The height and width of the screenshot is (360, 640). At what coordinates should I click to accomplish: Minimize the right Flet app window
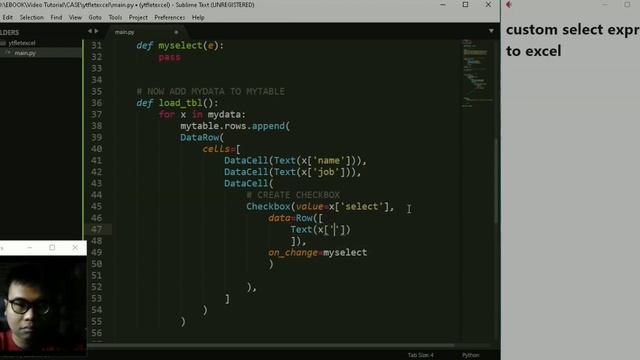point(604,4)
